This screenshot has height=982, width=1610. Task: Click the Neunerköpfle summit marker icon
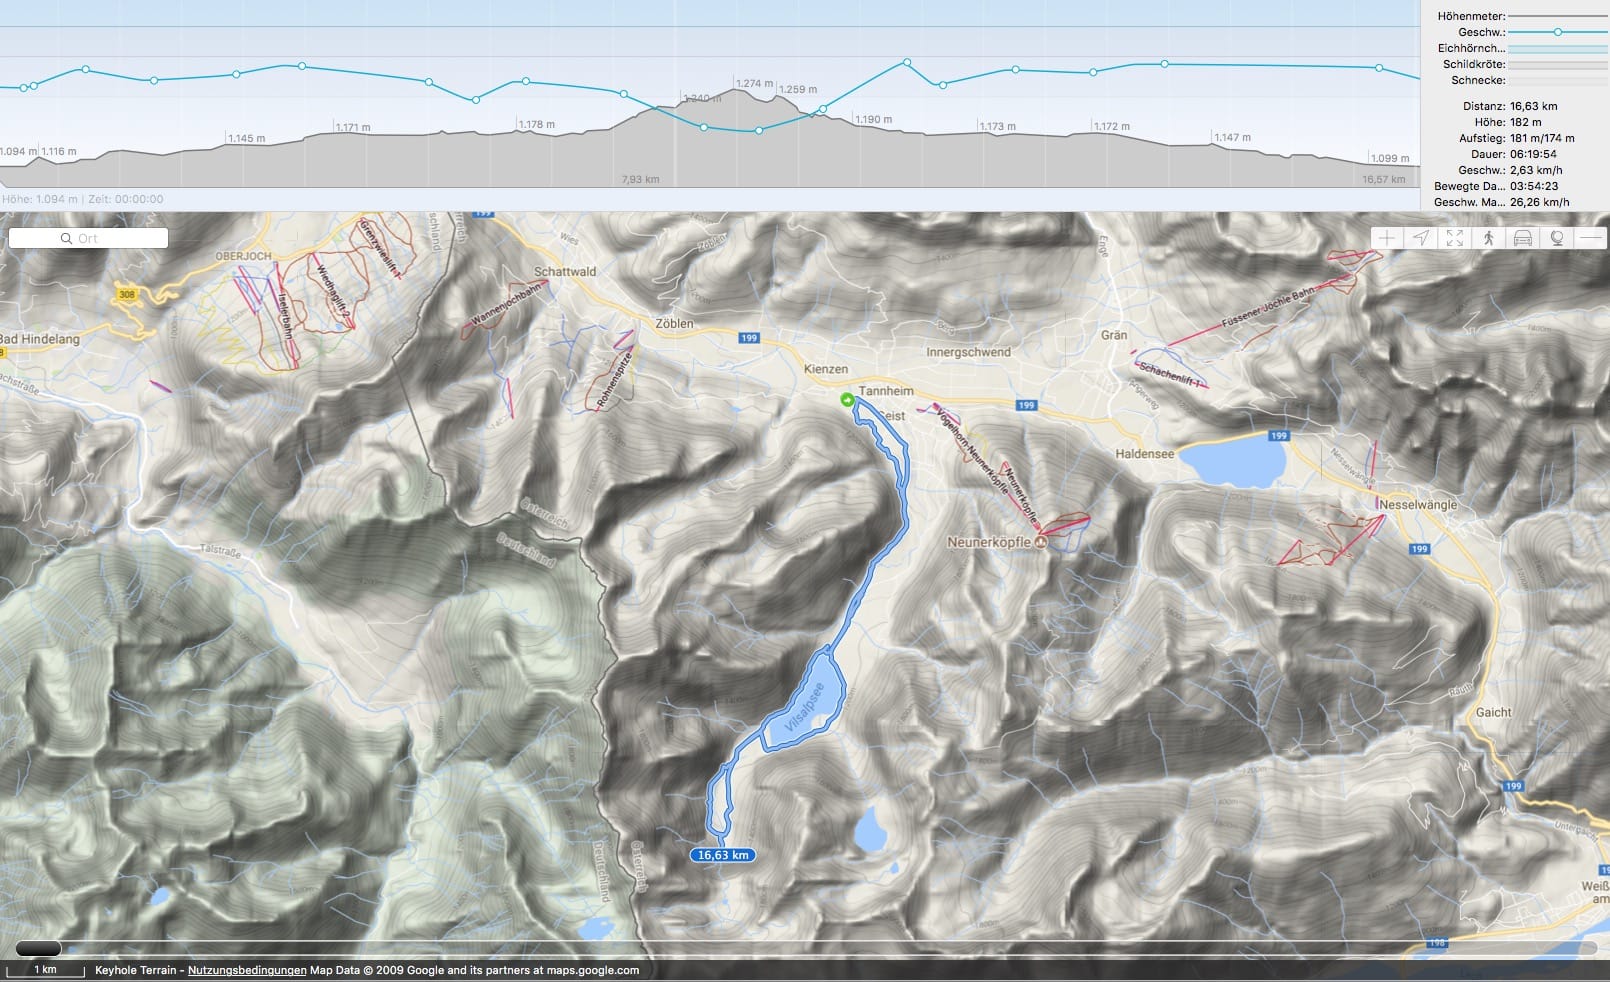1040,542
